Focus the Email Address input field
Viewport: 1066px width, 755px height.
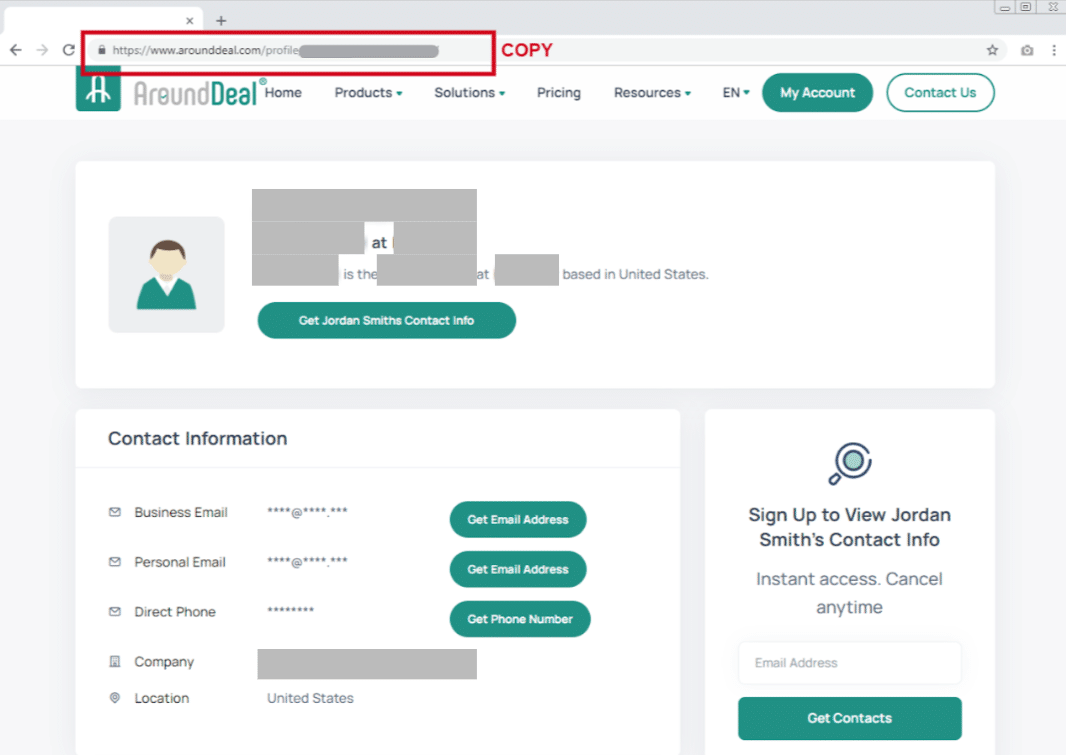click(850, 663)
